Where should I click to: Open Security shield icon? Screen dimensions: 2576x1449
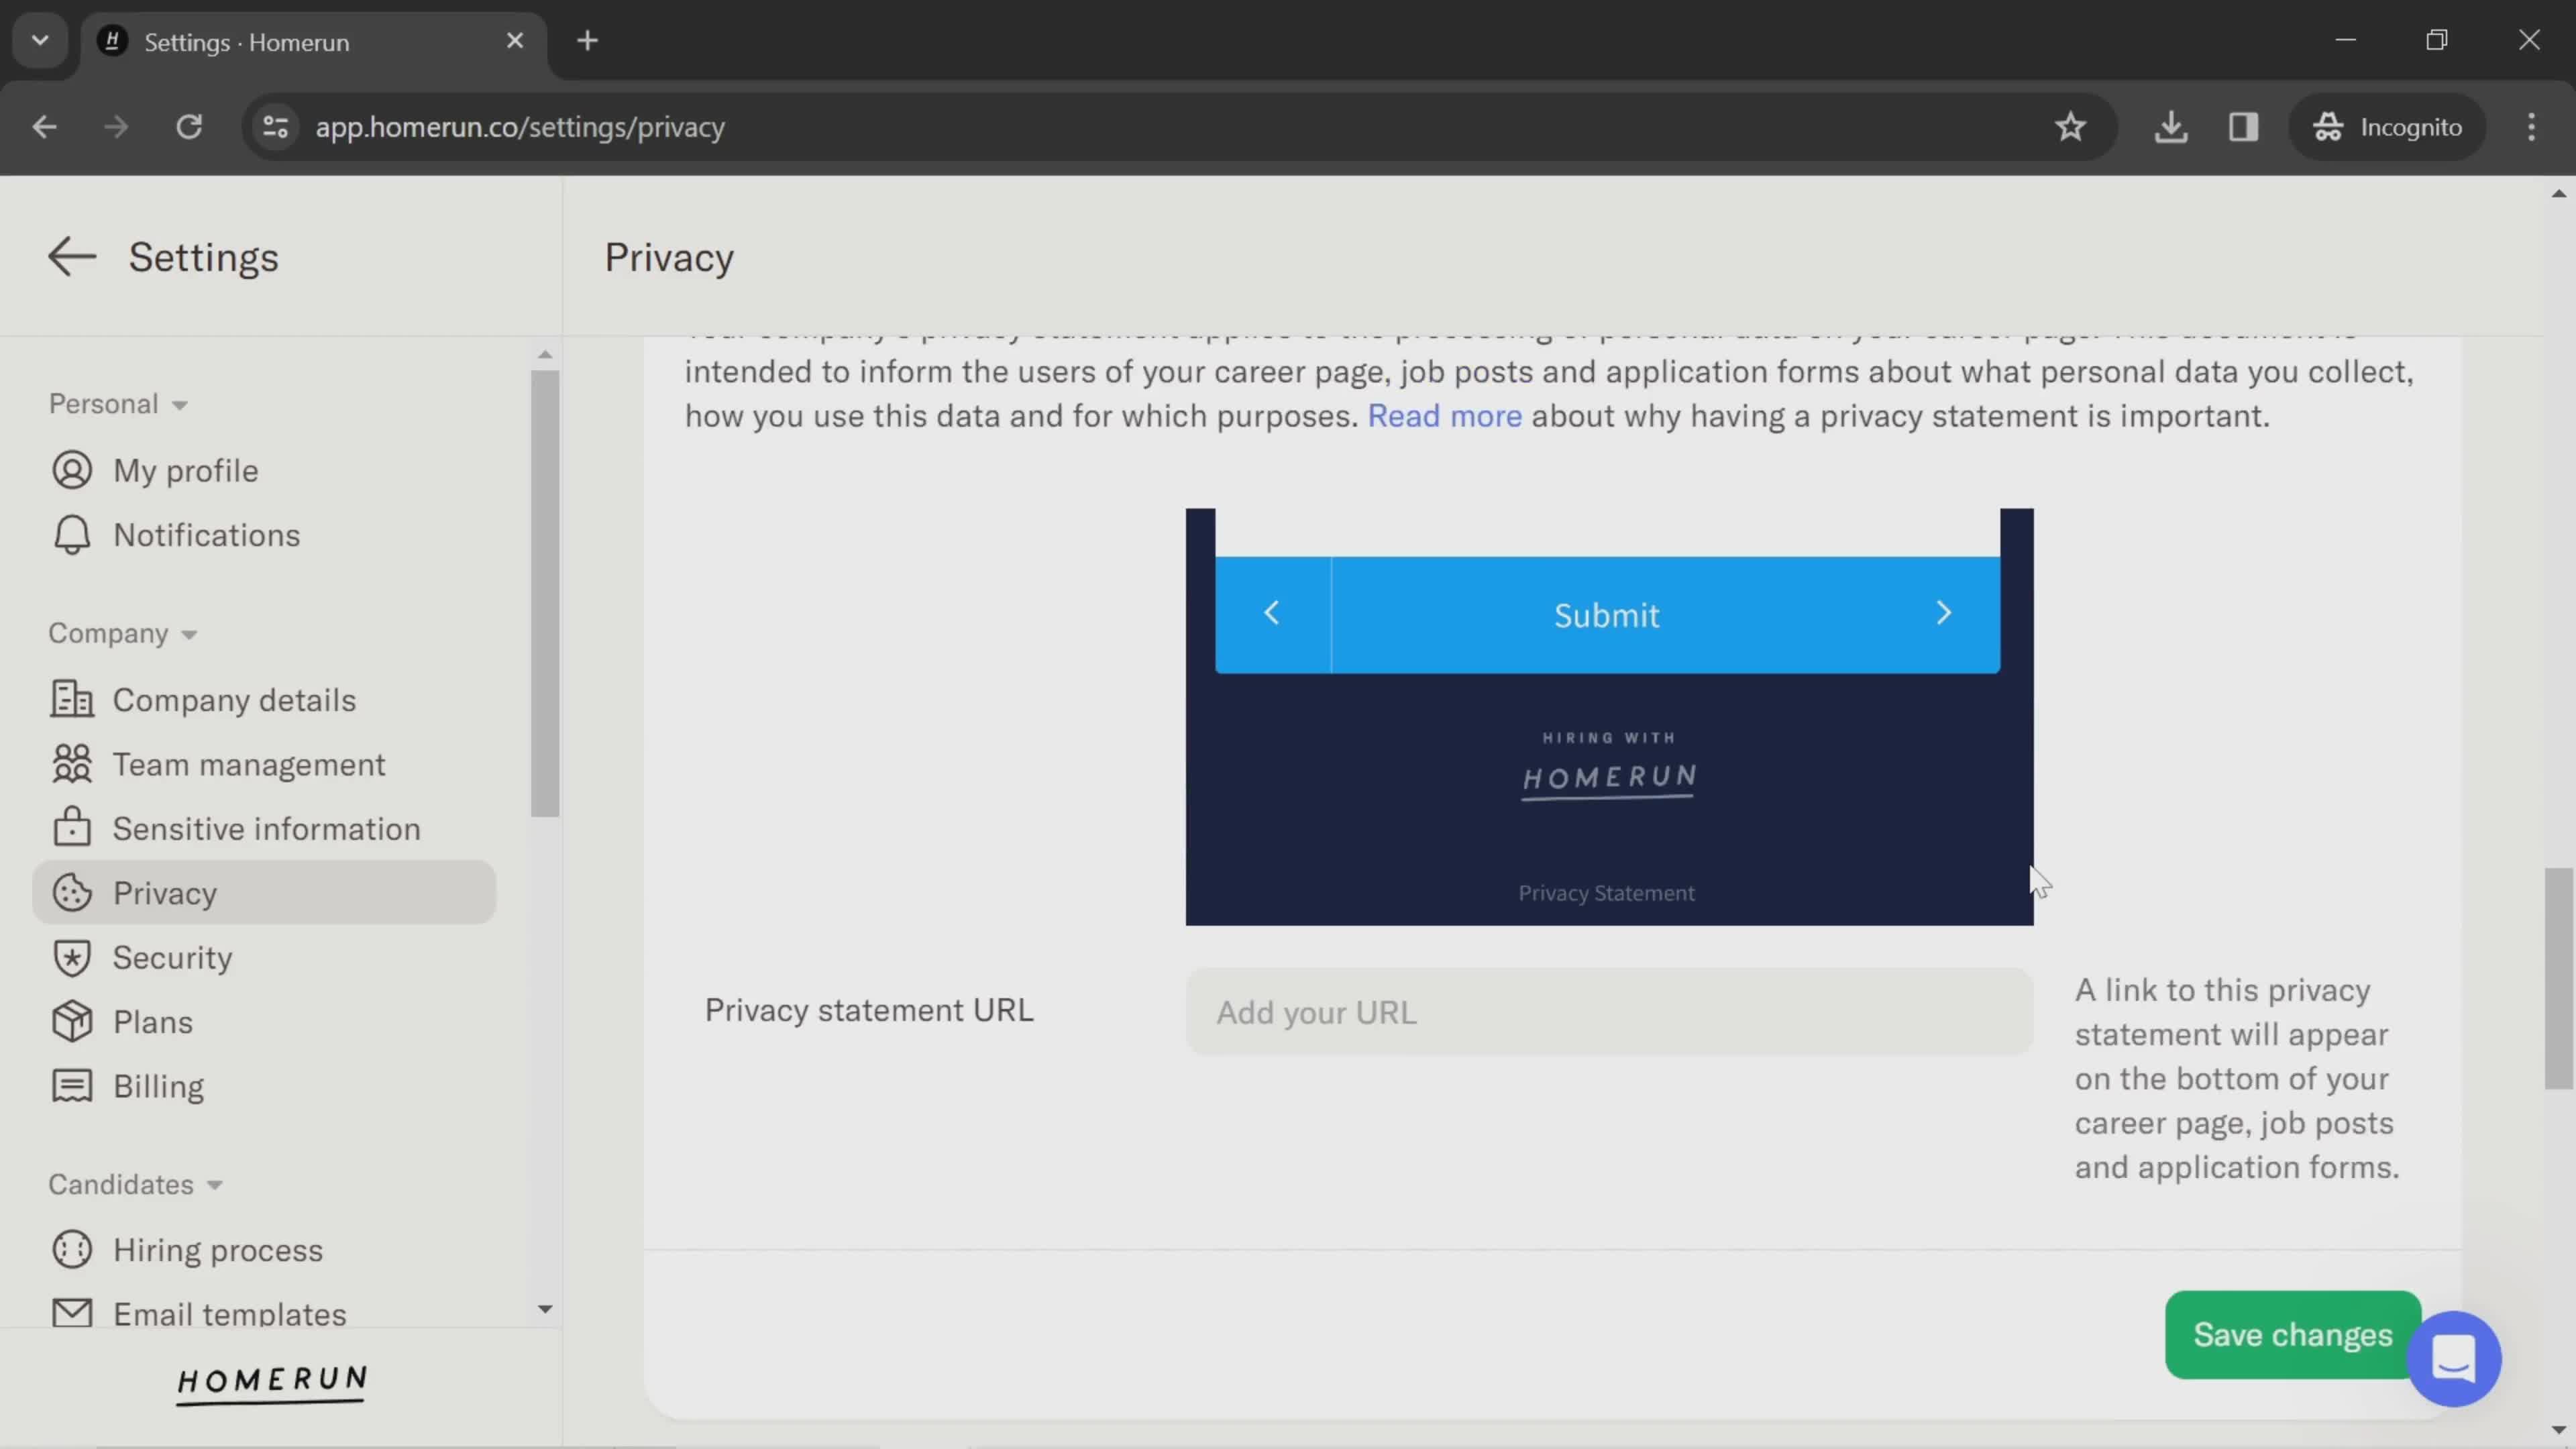(x=72, y=958)
